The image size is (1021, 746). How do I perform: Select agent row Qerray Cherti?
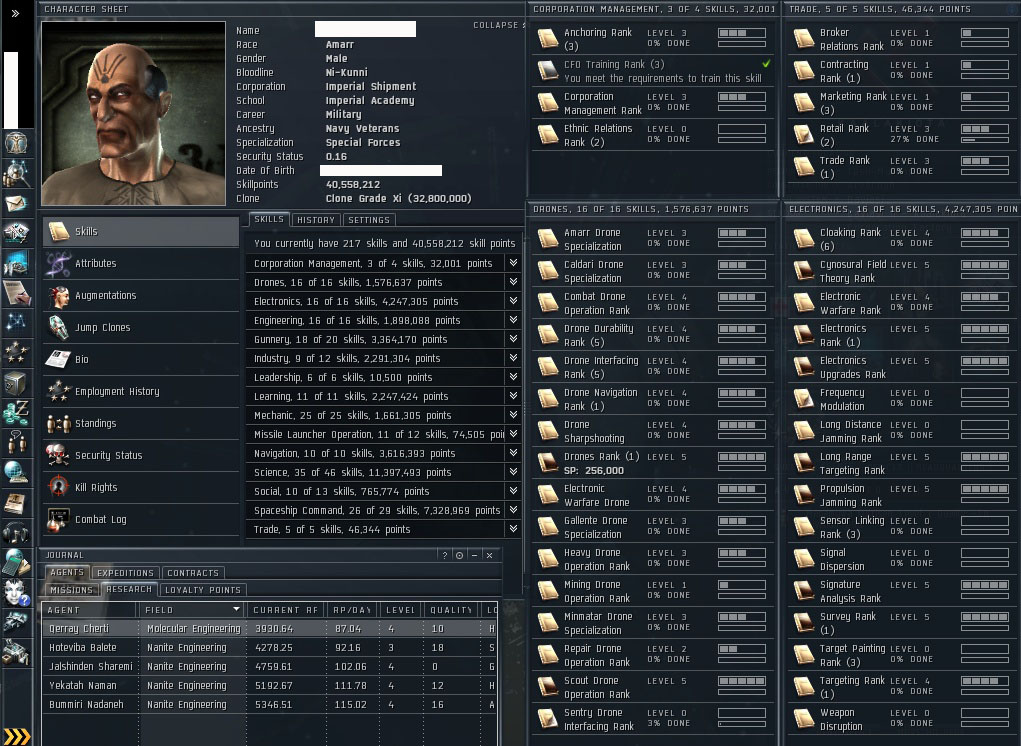pyautogui.click(x=270, y=628)
